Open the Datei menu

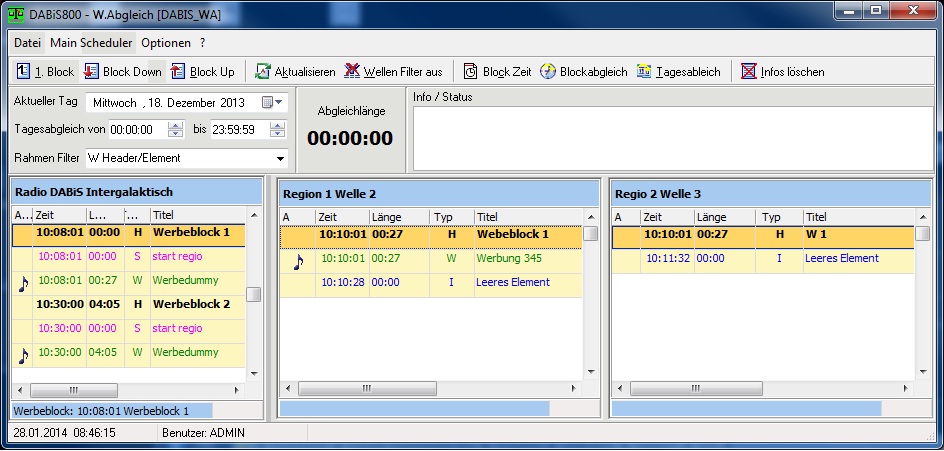27,43
